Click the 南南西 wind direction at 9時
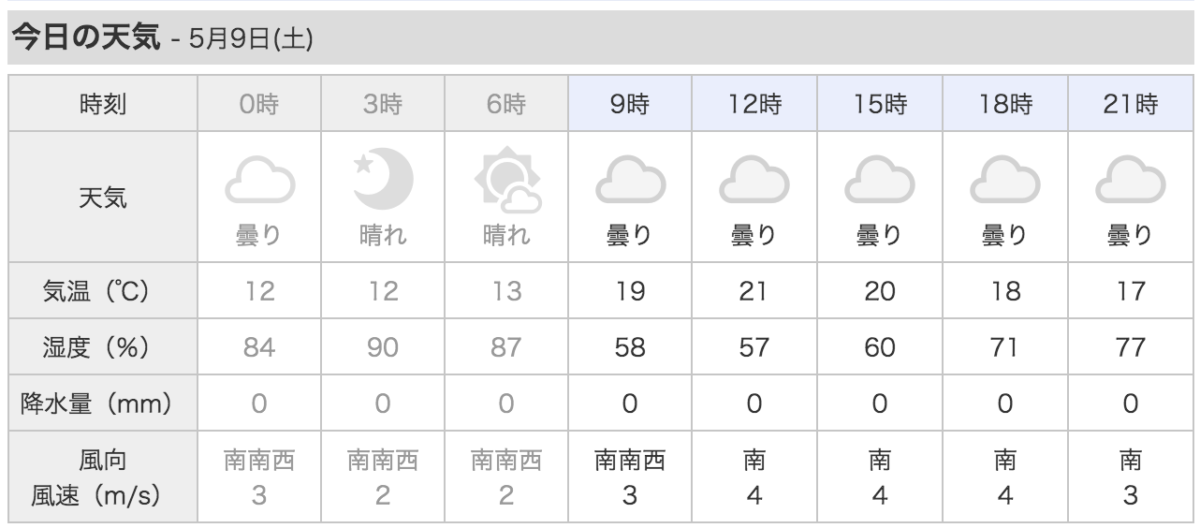This screenshot has height=528, width=1200. point(631,461)
